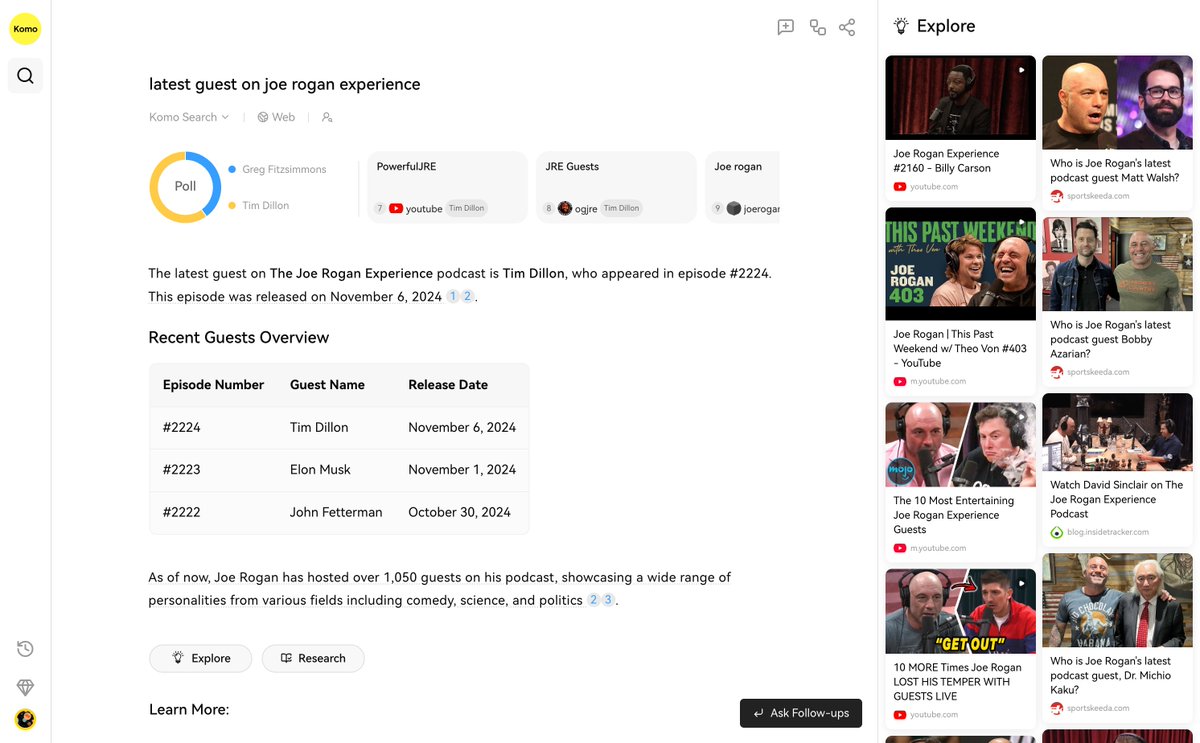
Task: Select Greg Fitzsimmons poll option
Action: point(277,169)
